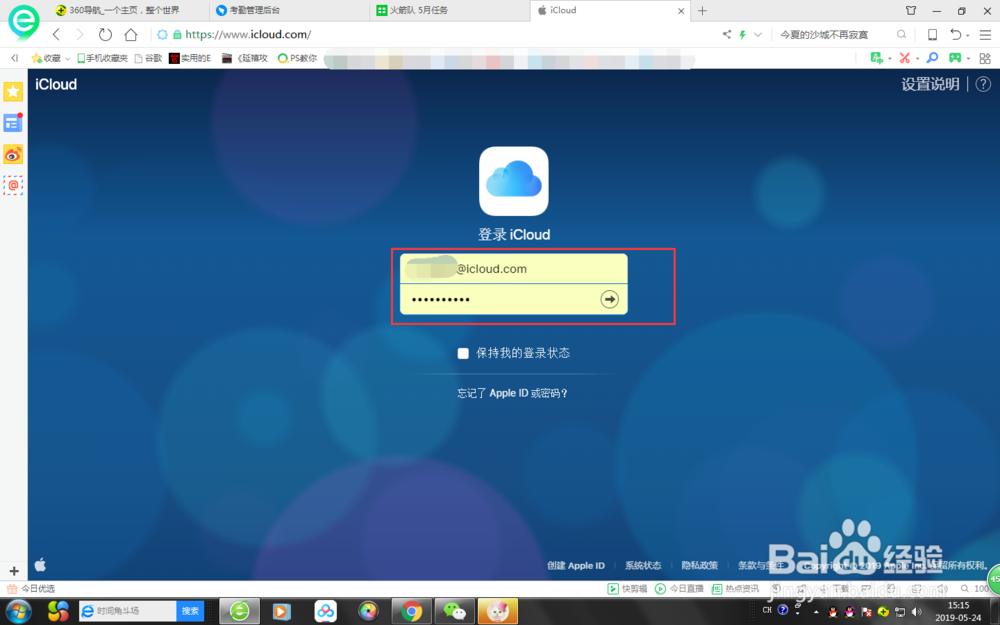Click the green translate icon
The image size is (1000, 625).
click(x=877, y=58)
